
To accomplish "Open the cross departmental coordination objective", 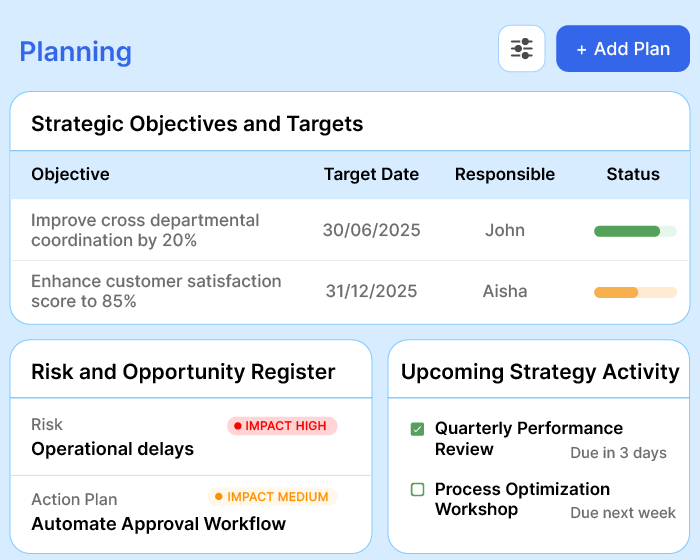I will [145, 230].
